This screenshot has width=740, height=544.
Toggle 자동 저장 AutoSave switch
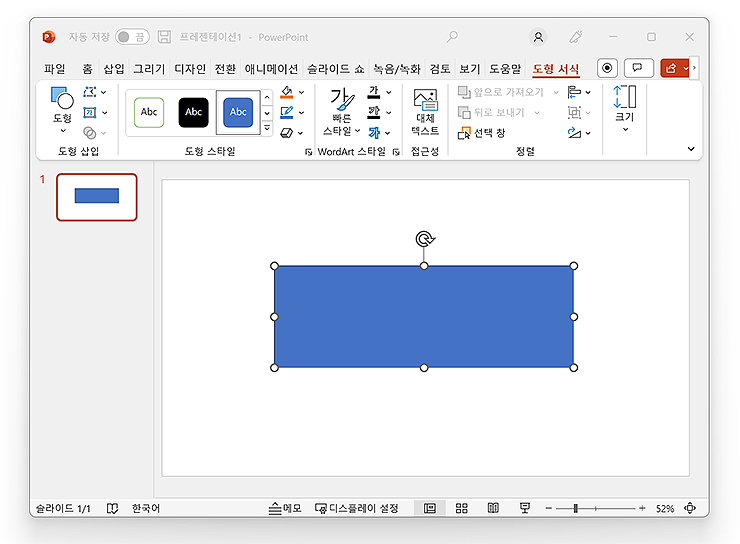point(132,37)
